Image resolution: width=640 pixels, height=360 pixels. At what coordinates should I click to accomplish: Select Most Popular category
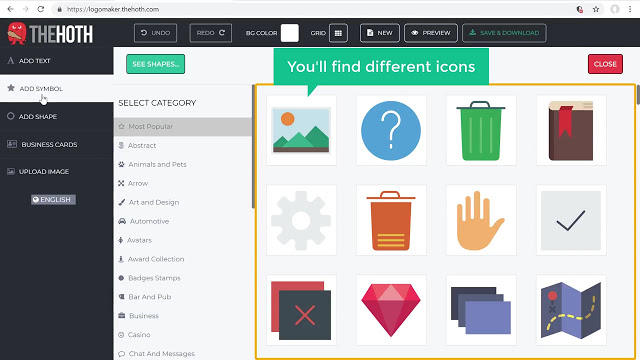pos(183,127)
